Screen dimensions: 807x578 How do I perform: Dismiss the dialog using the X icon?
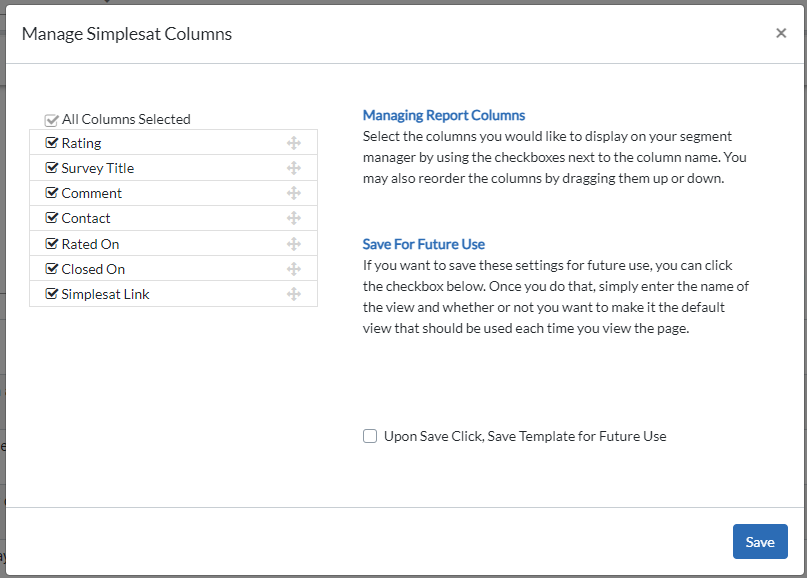click(x=781, y=32)
